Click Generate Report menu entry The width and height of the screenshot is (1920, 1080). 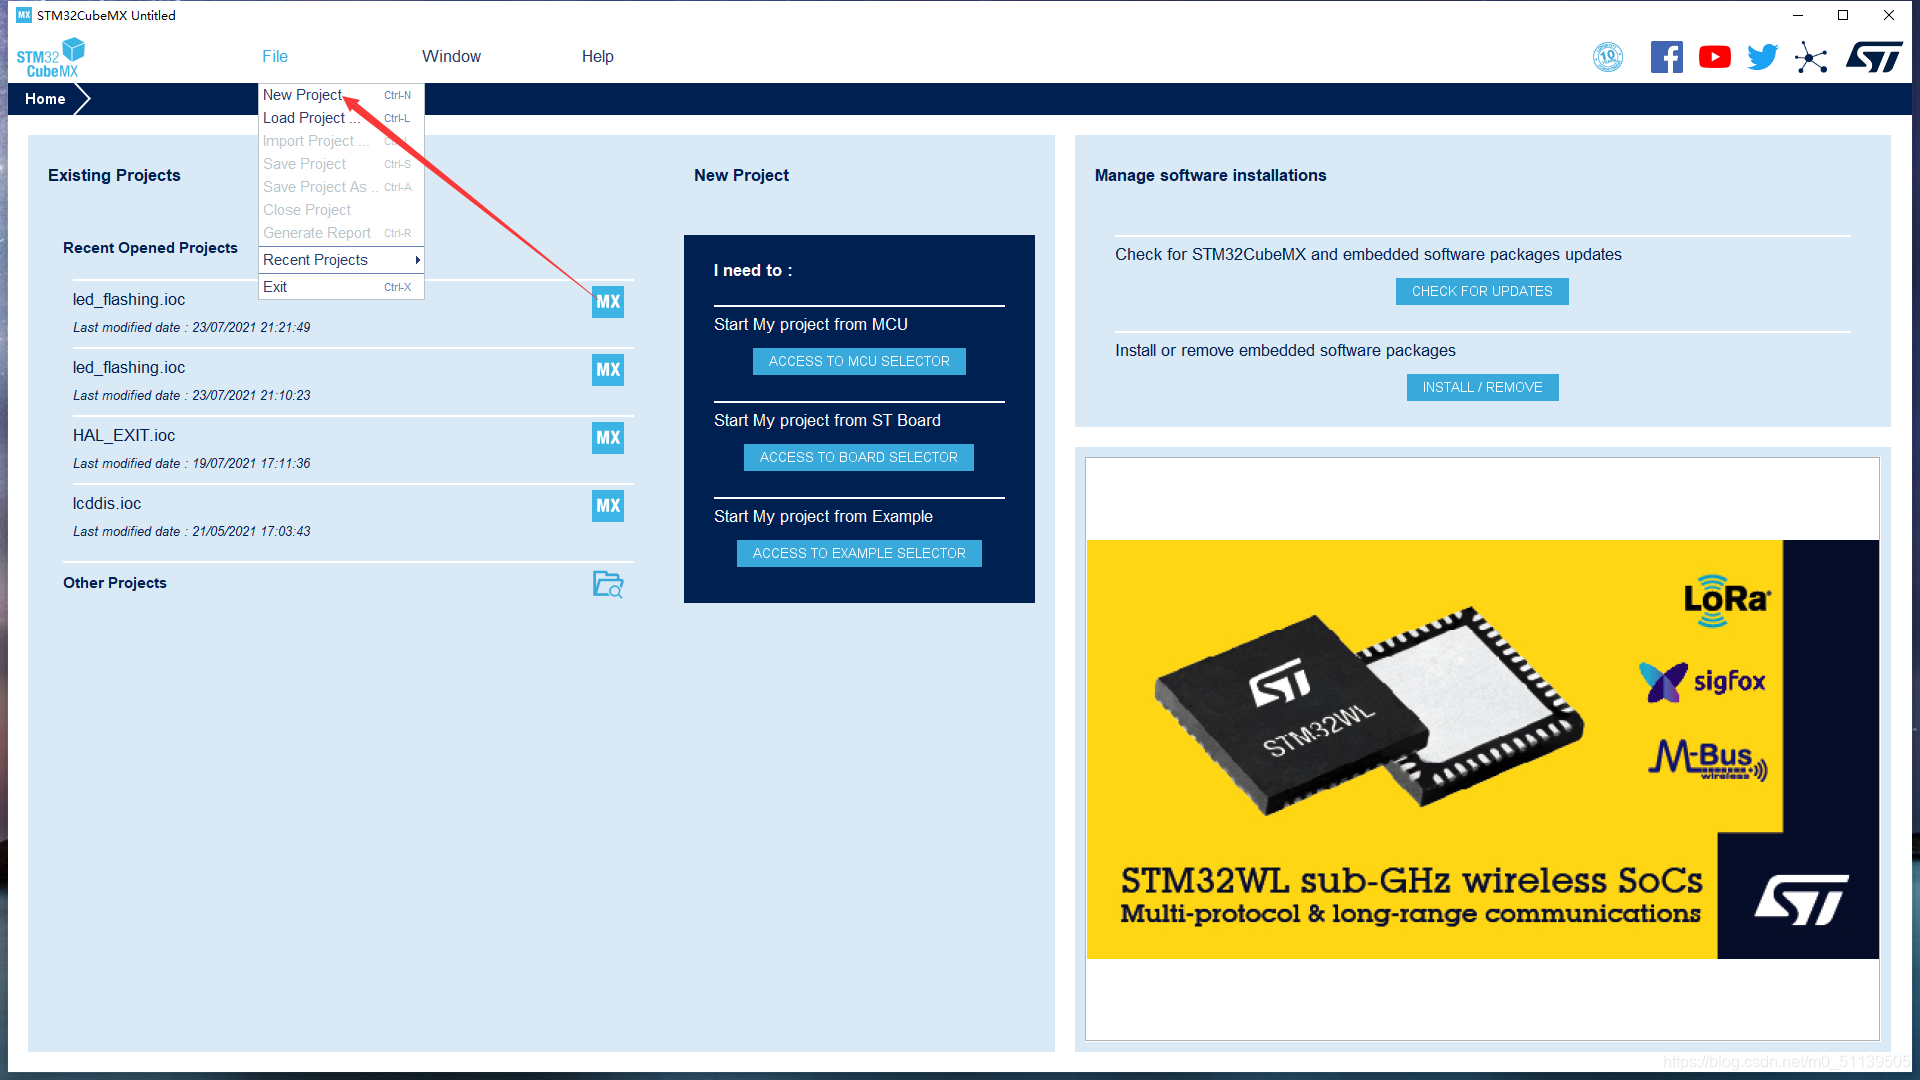tap(341, 233)
